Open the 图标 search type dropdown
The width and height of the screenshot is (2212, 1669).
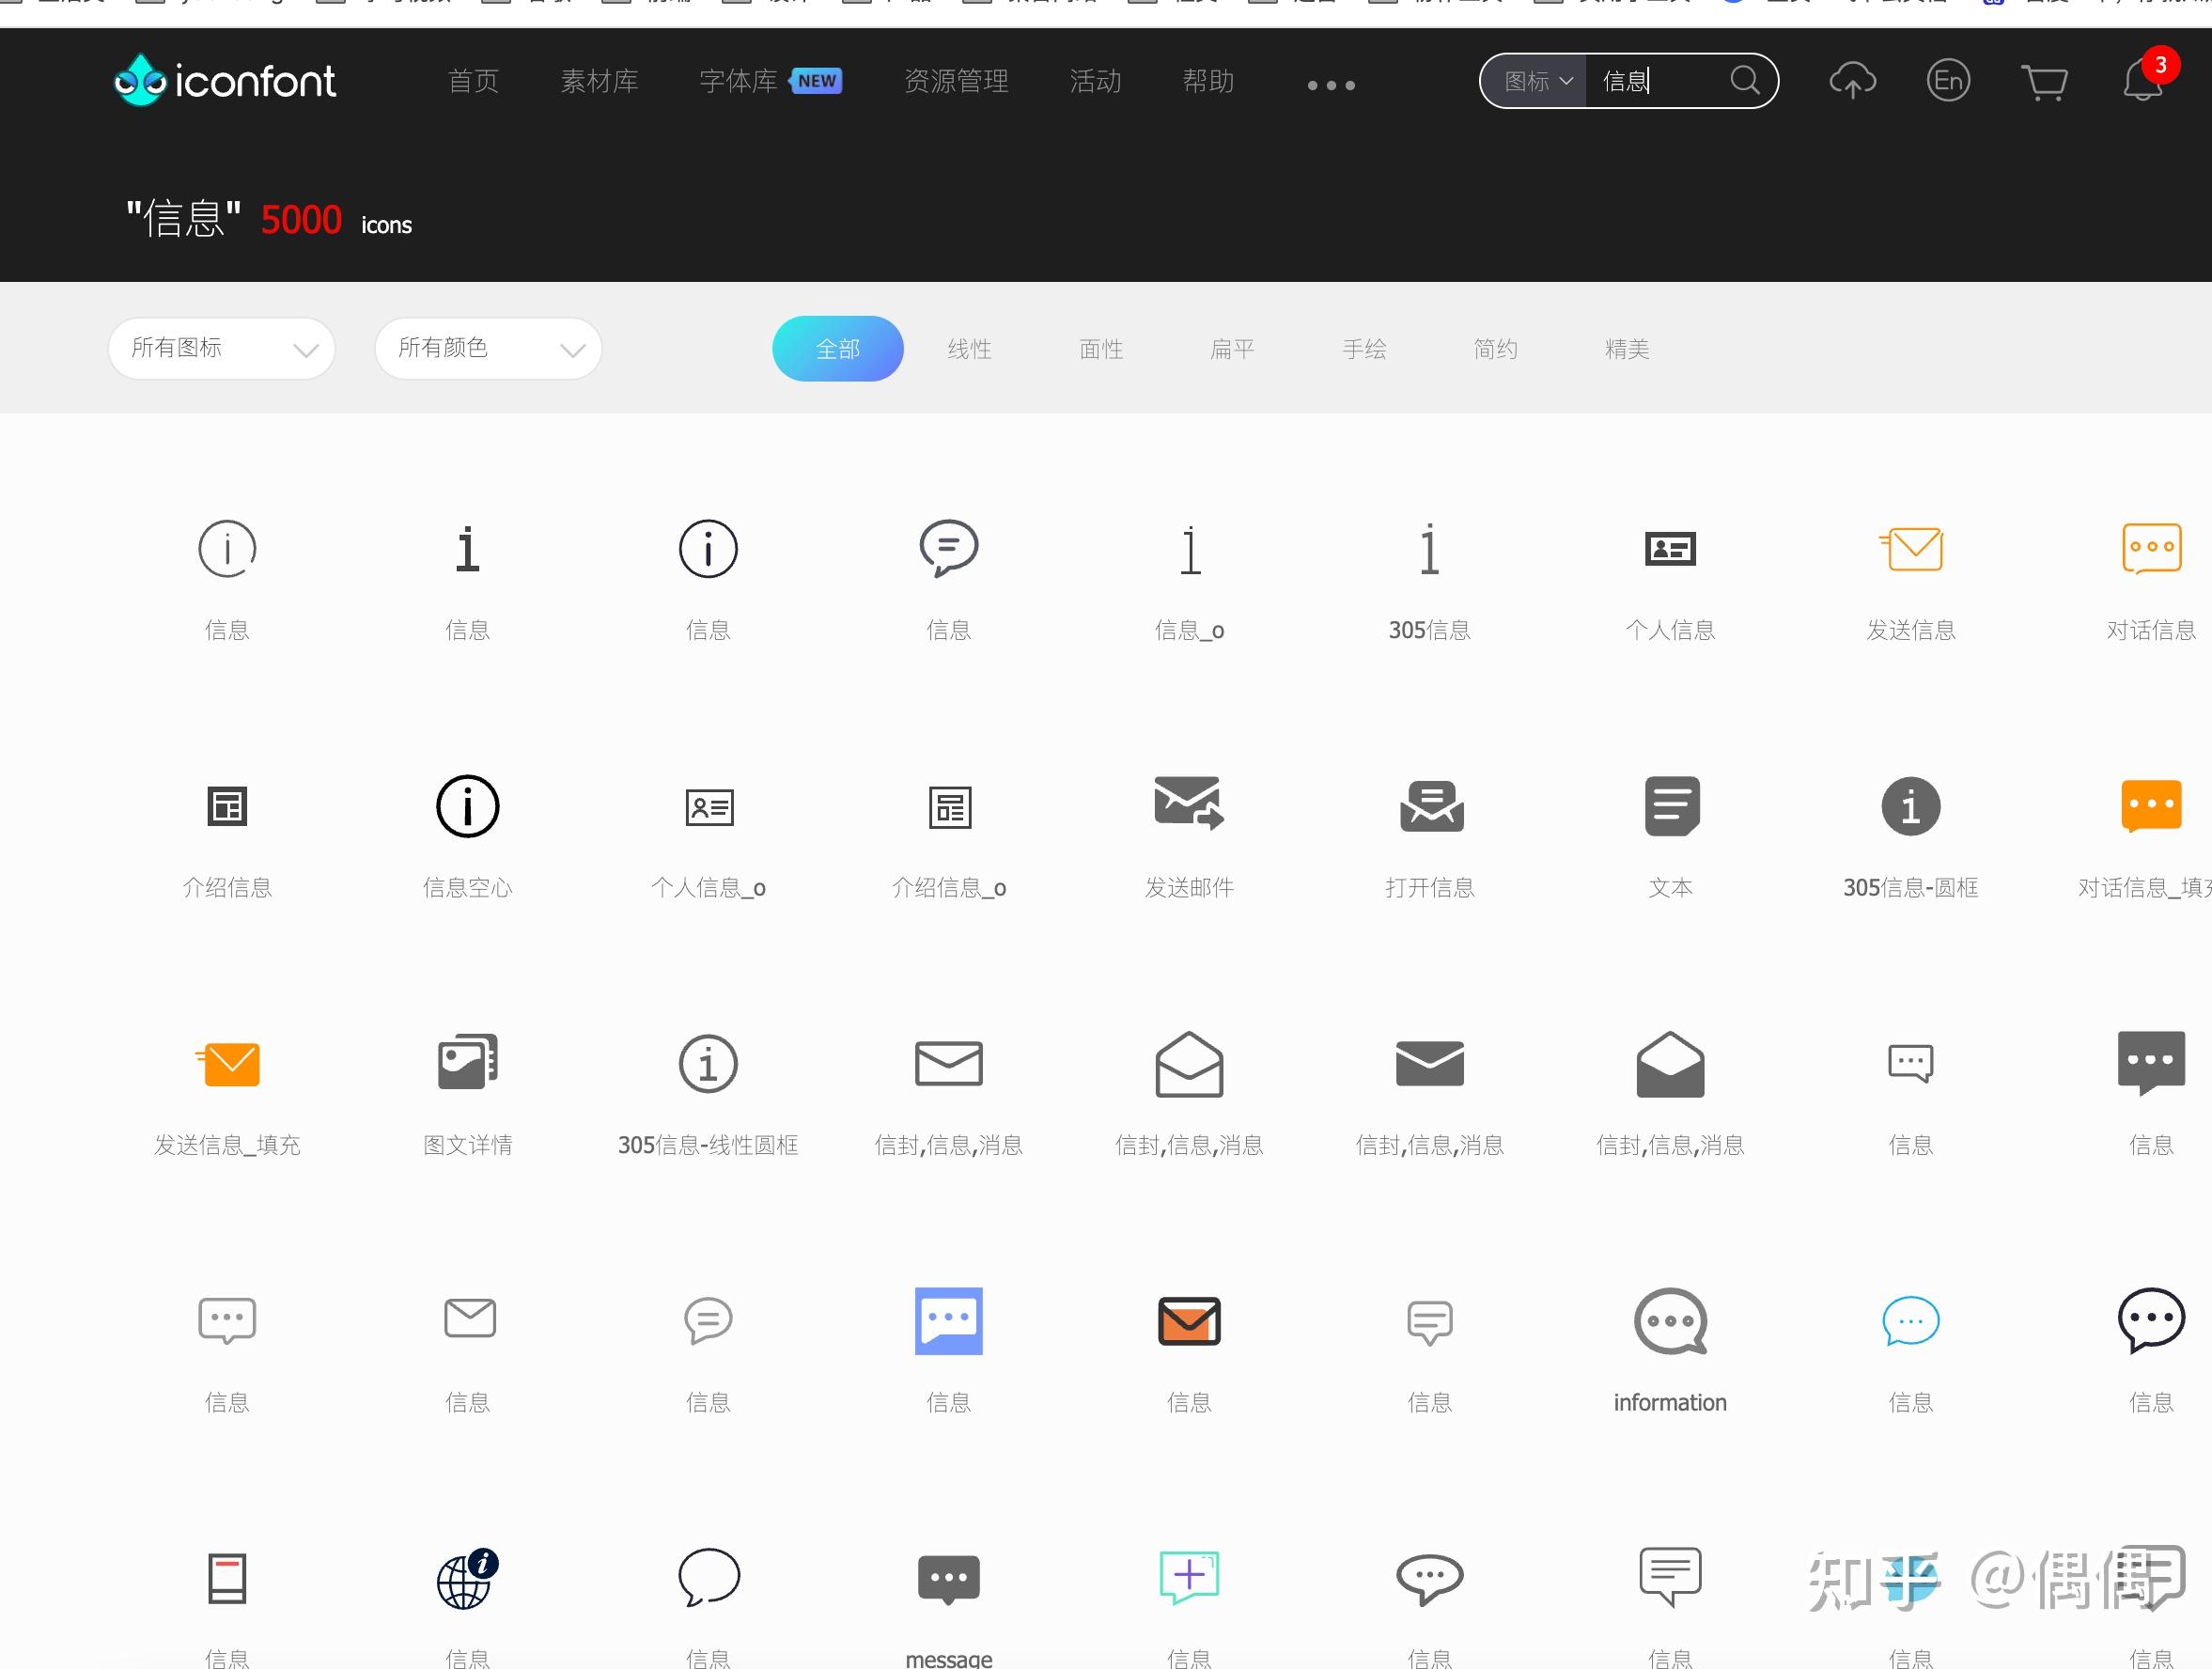pos(1537,81)
